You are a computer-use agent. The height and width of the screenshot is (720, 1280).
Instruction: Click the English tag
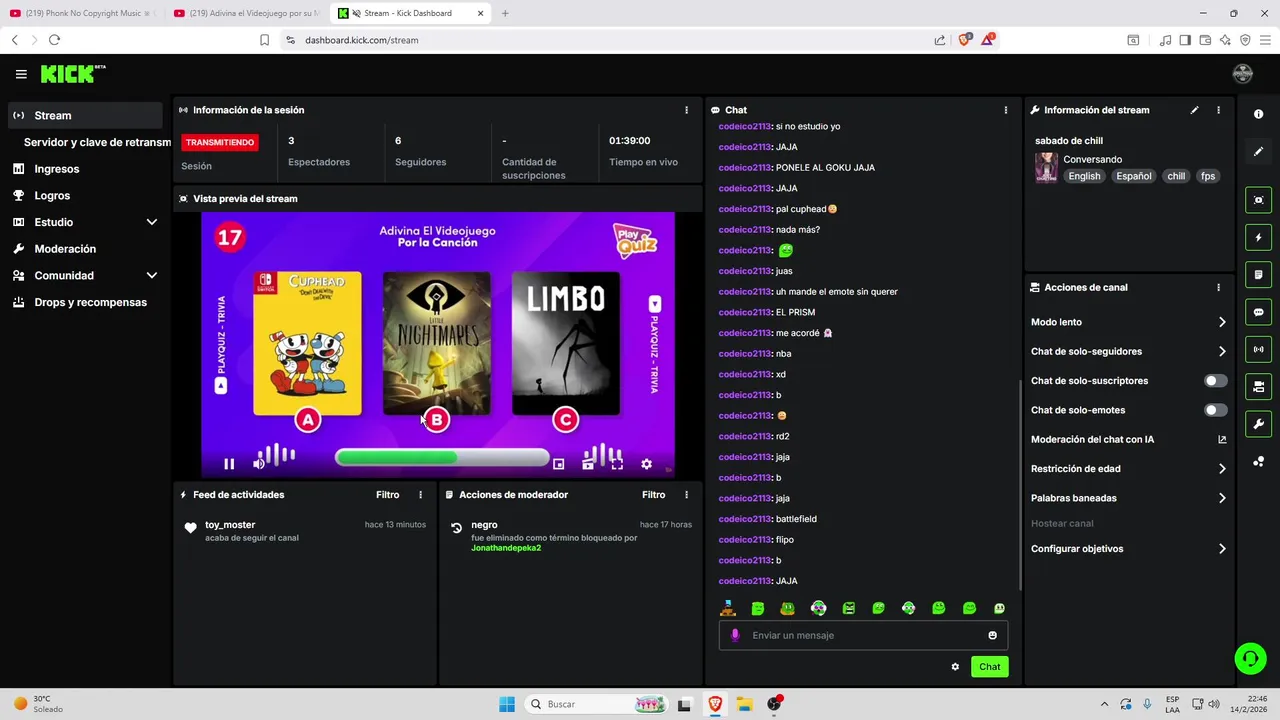point(1084,176)
